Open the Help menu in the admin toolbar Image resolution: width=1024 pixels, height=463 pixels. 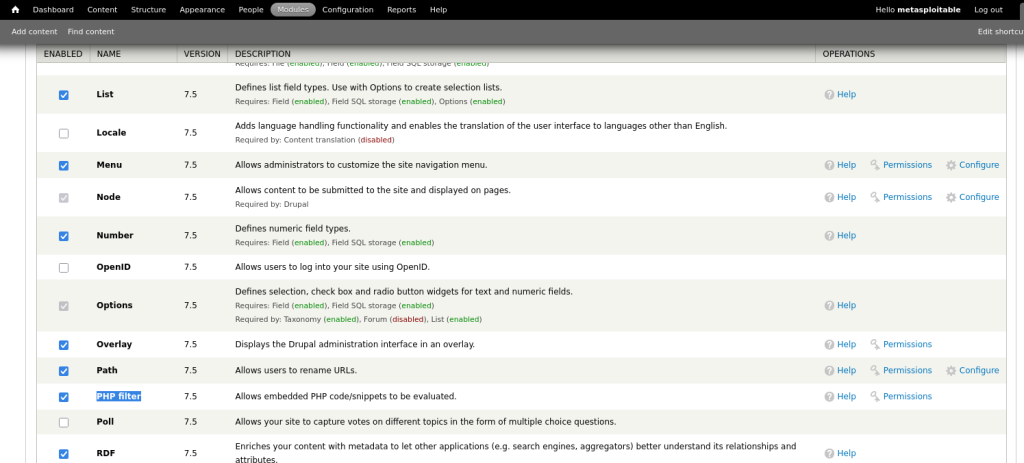click(x=438, y=10)
